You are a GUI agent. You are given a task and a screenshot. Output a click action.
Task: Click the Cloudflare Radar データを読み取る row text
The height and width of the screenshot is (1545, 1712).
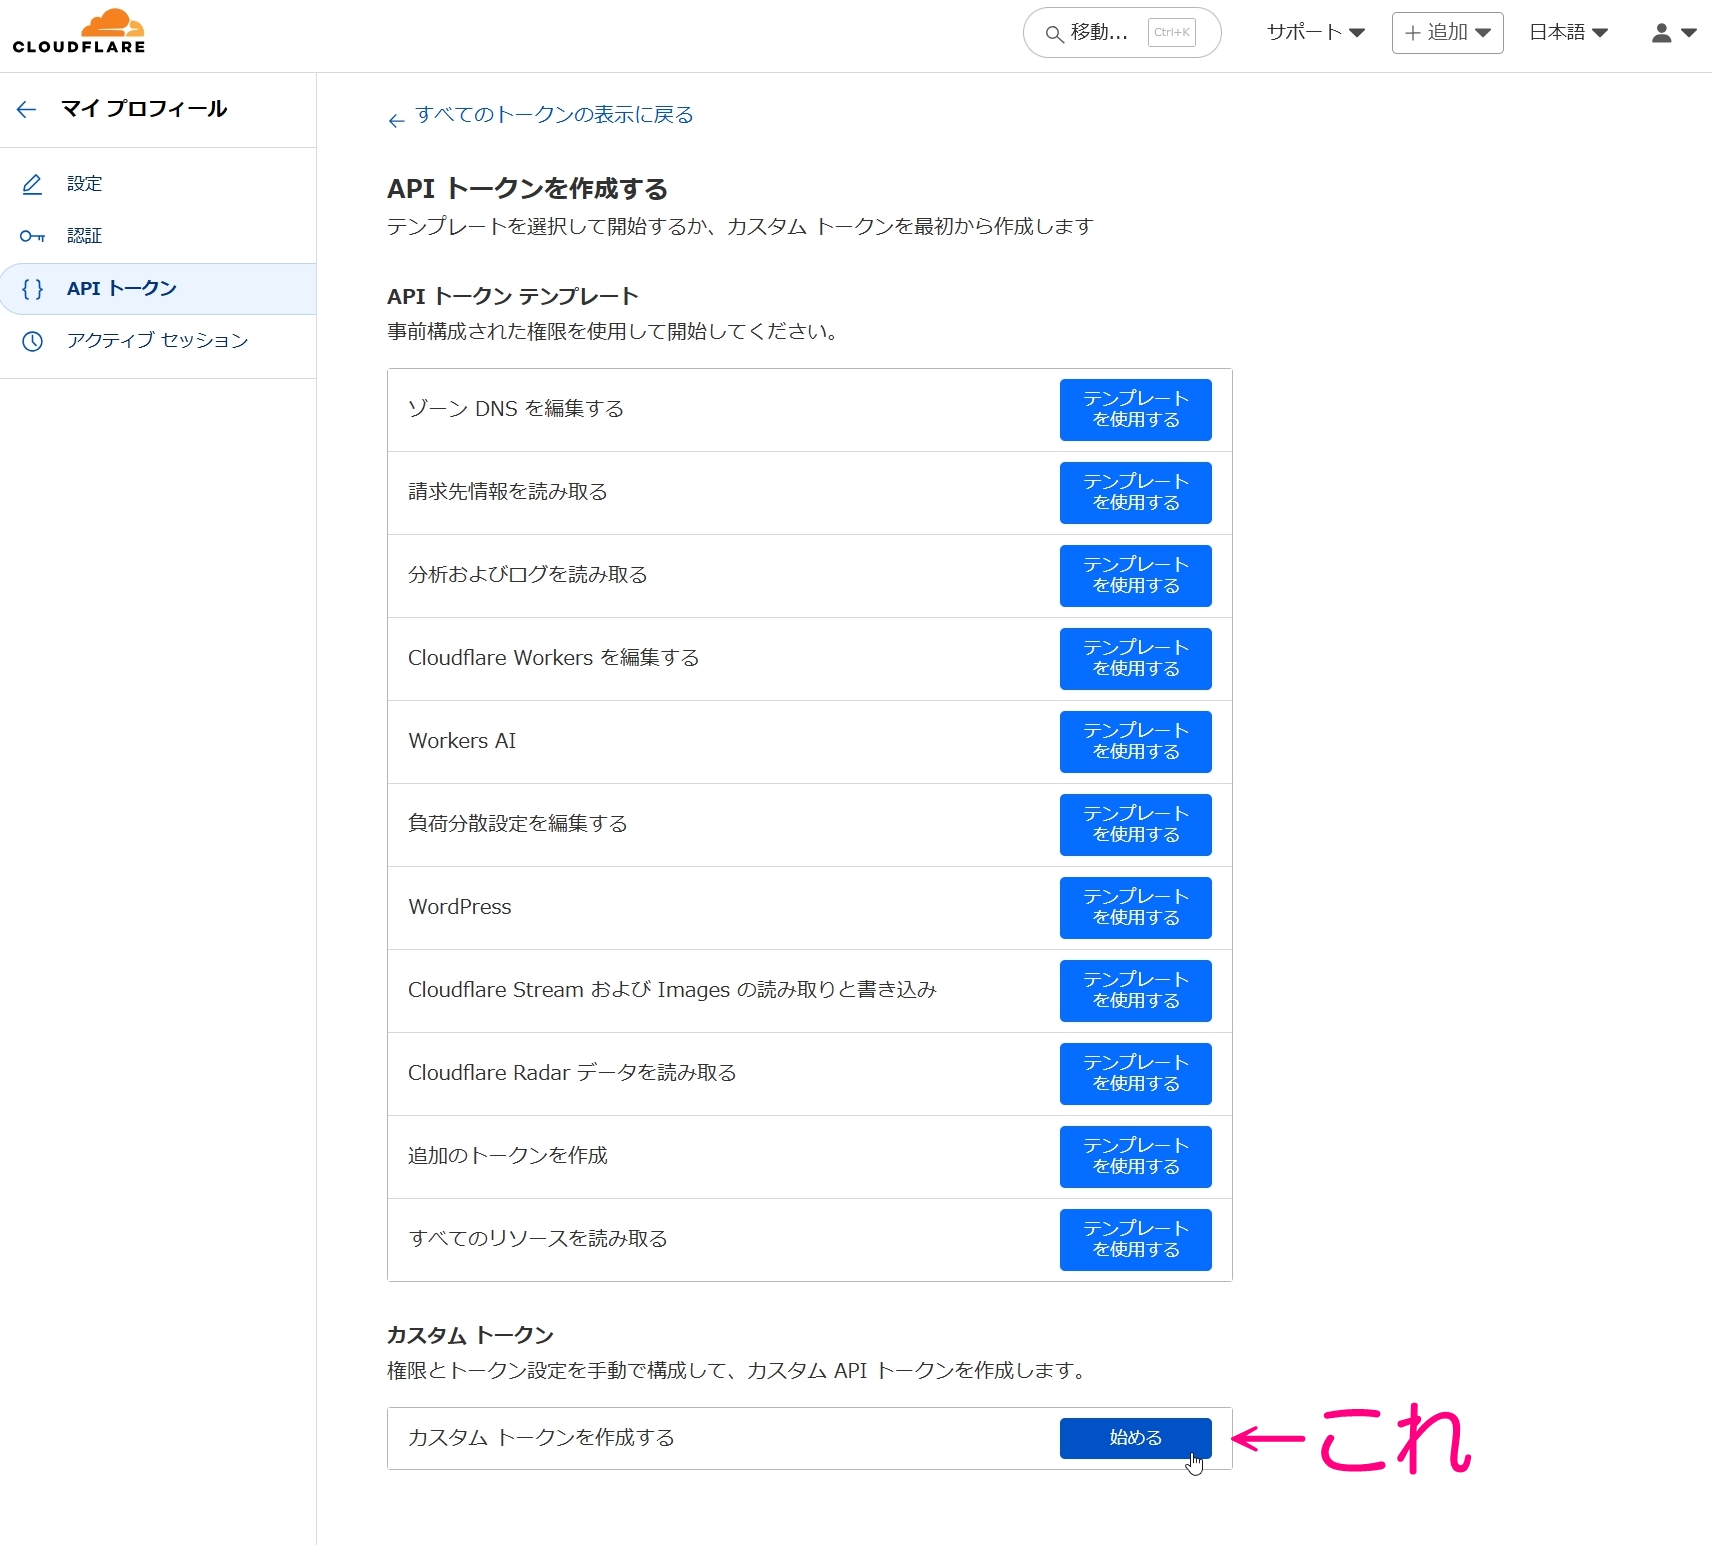tap(572, 1073)
